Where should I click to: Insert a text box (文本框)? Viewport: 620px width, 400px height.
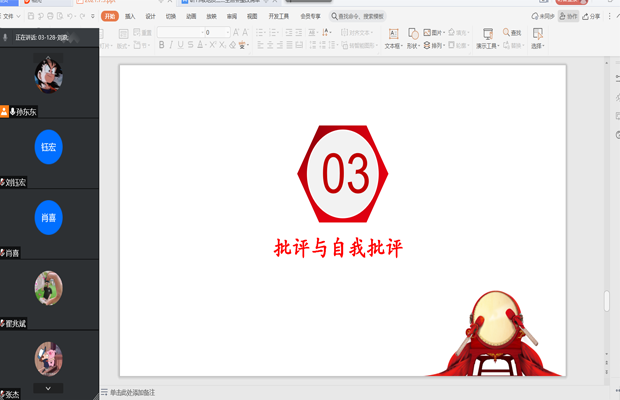(393, 39)
